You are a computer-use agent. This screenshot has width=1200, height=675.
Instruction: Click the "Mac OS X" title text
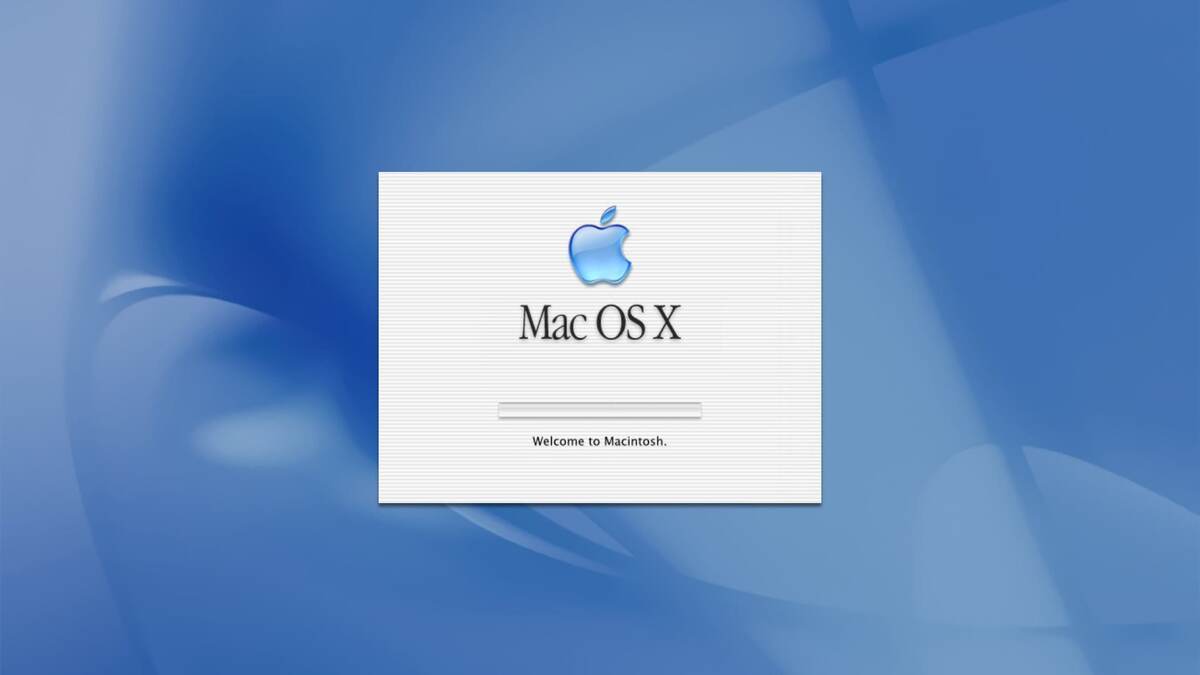pos(600,323)
